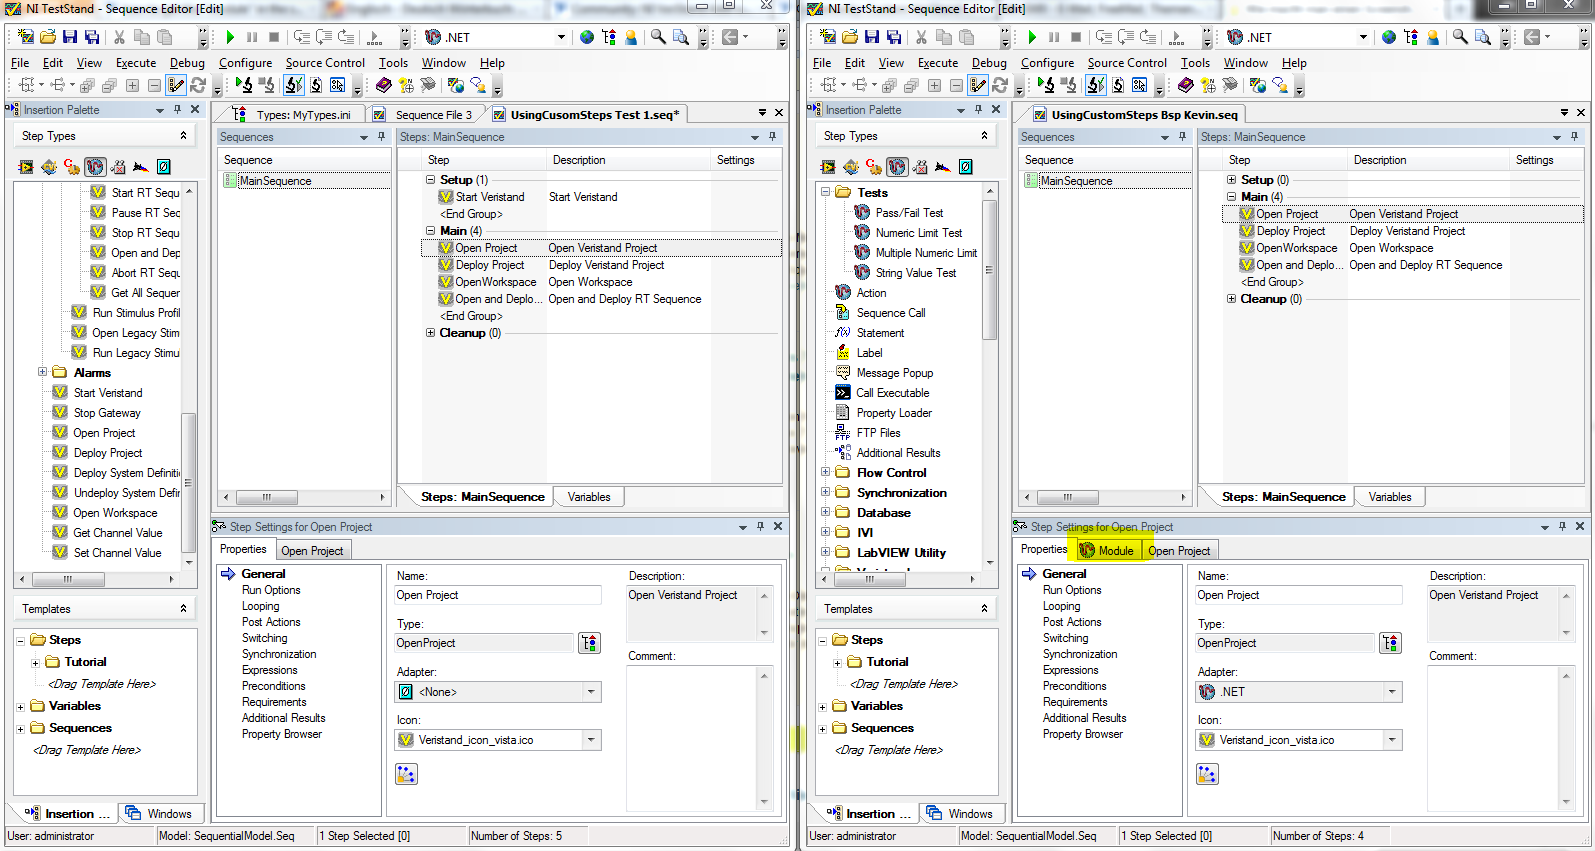Screen dimensions: 1595x851
Task: Open Source Control menu in left window
Action: (325, 62)
